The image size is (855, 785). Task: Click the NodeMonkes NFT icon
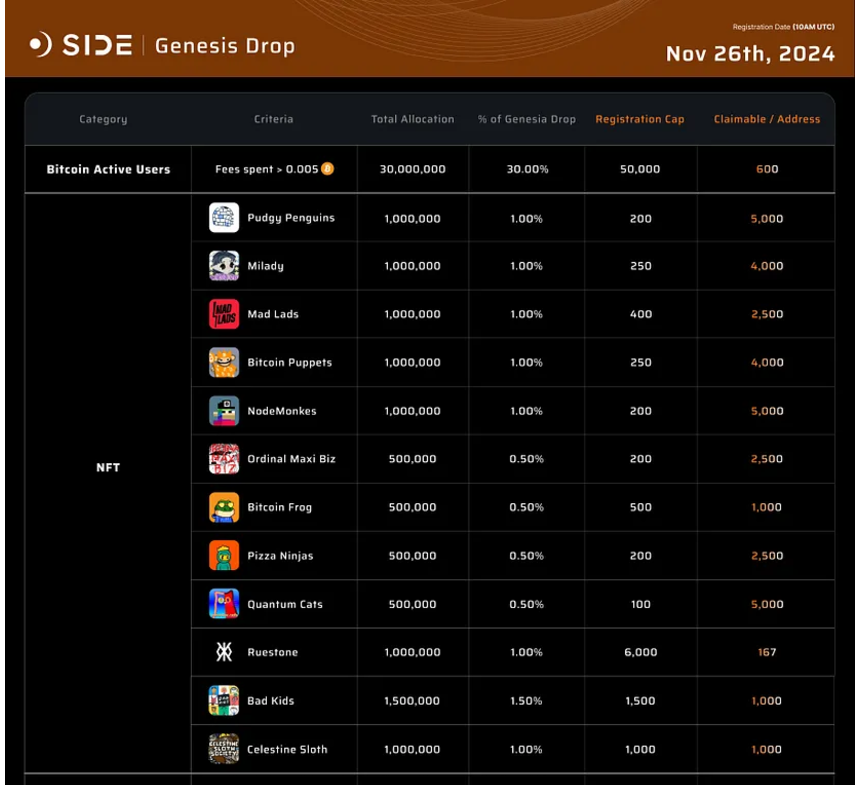coord(224,410)
